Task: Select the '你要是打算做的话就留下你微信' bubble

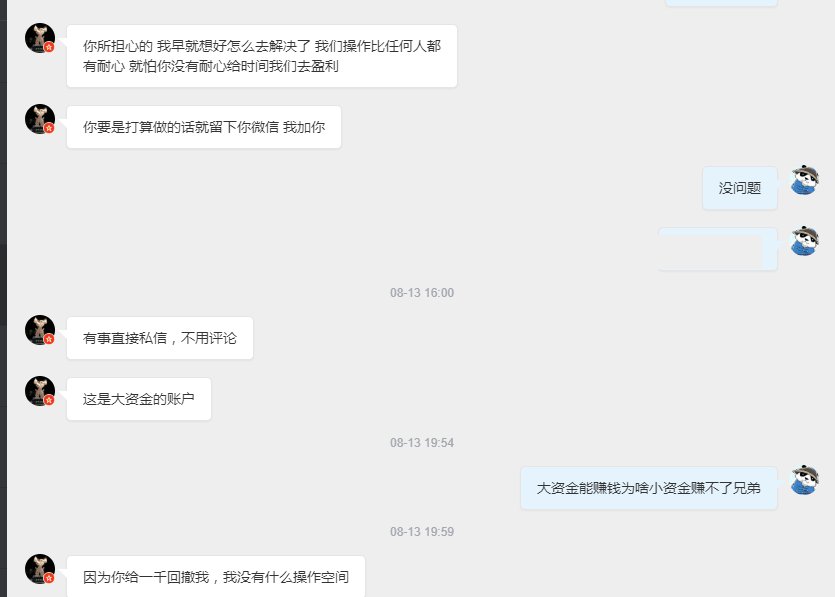Action: coord(204,127)
